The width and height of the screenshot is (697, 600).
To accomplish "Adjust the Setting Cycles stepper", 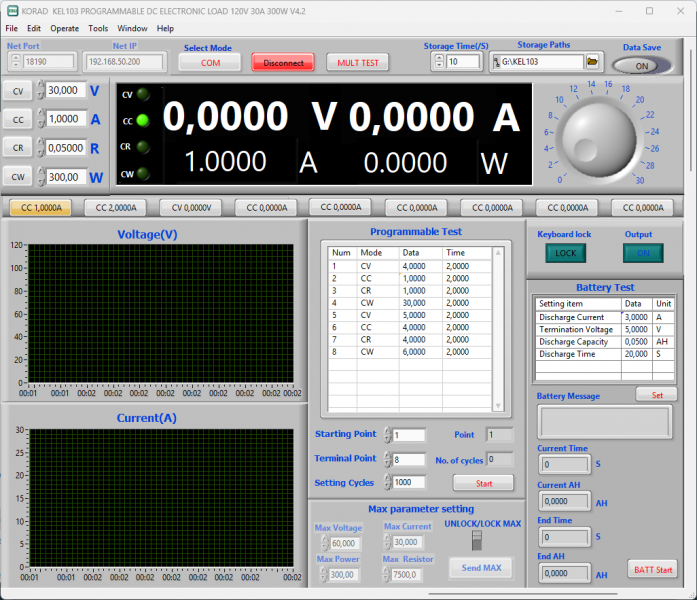I will coord(388,482).
